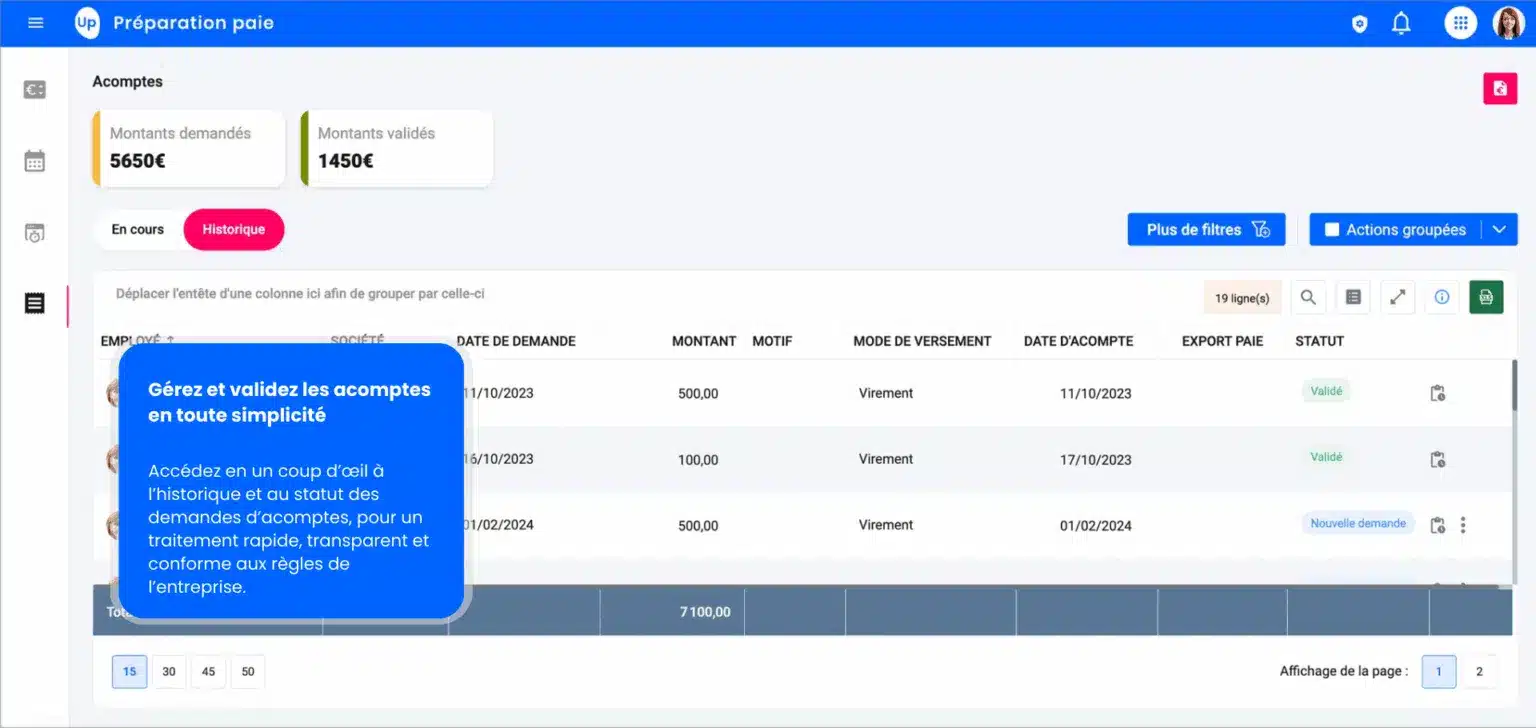Click the info icon above table
Viewport: 1536px width, 728px height.
click(x=1441, y=297)
